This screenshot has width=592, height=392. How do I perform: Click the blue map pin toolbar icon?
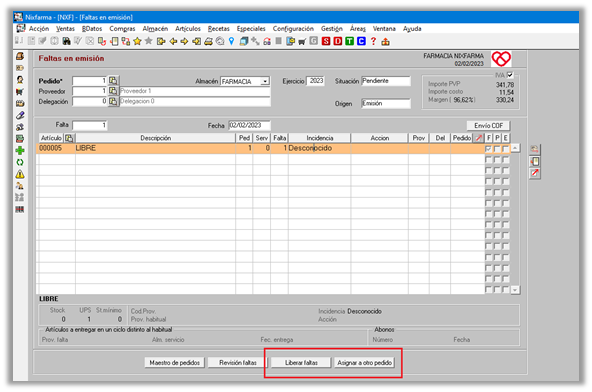click(231, 41)
